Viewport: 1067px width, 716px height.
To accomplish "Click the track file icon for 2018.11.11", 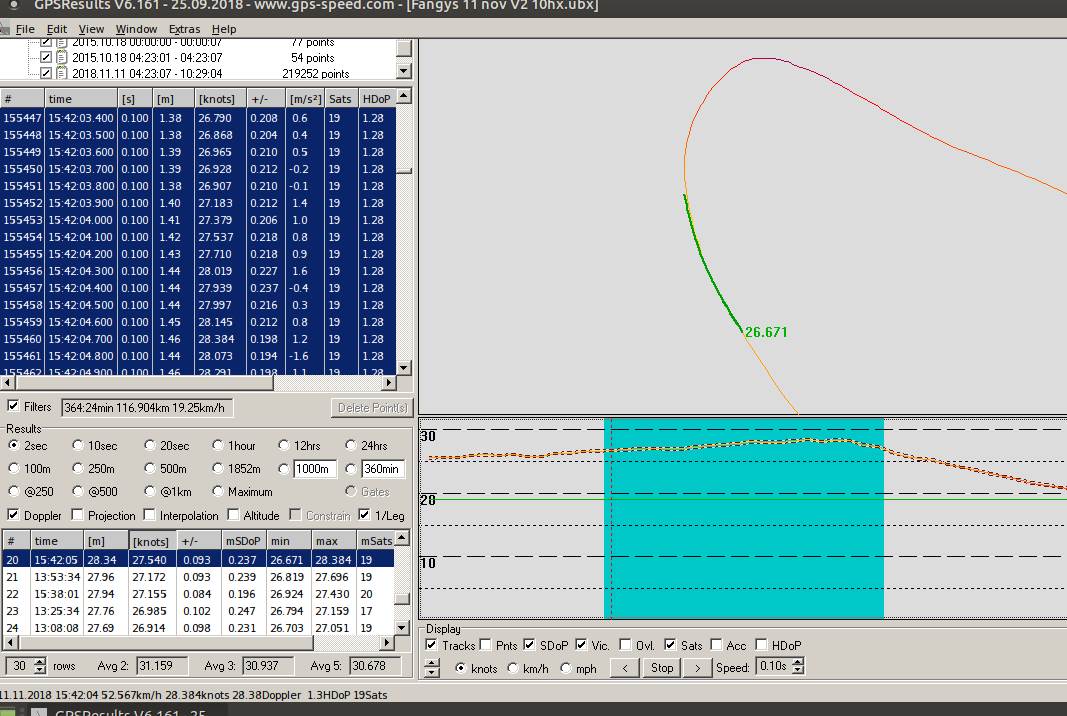I will pyautogui.click(x=61, y=73).
